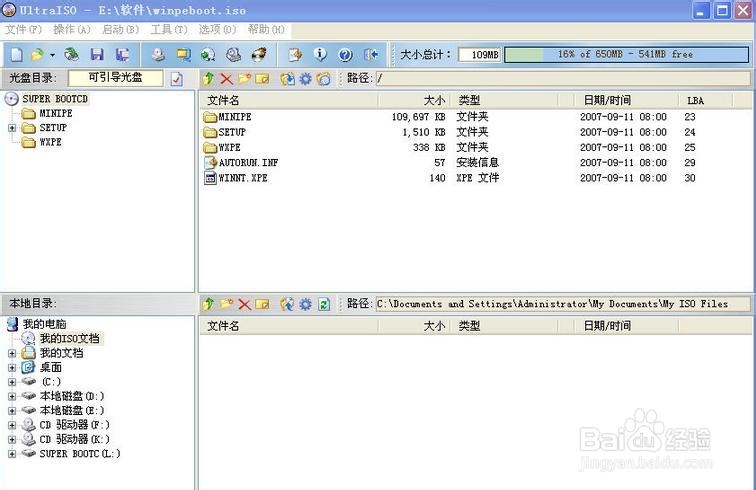Click the New folder icon in local pane
This screenshot has height=490, width=756.
(227, 304)
